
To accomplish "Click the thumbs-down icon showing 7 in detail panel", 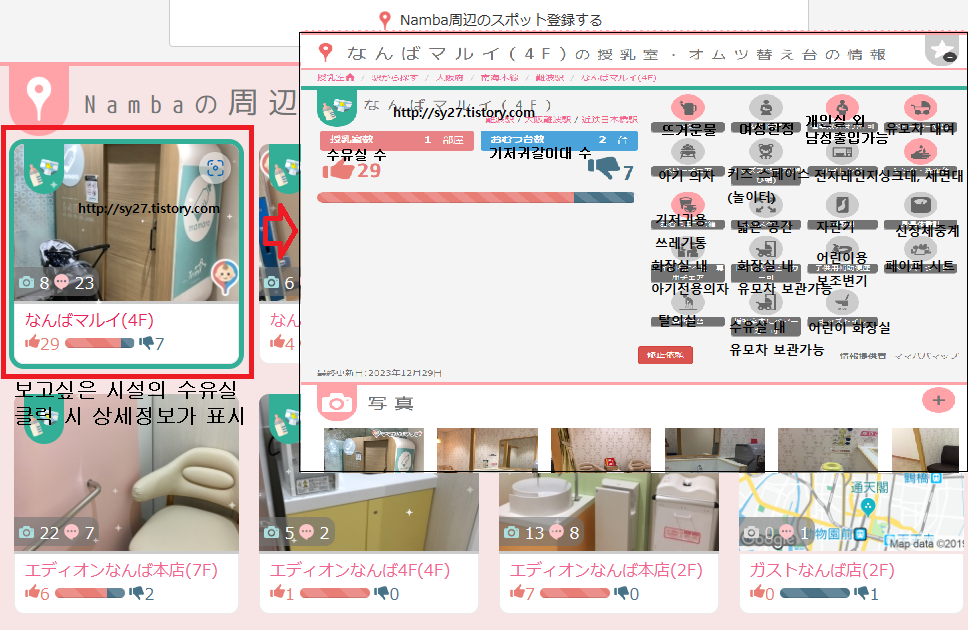I will click(603, 166).
